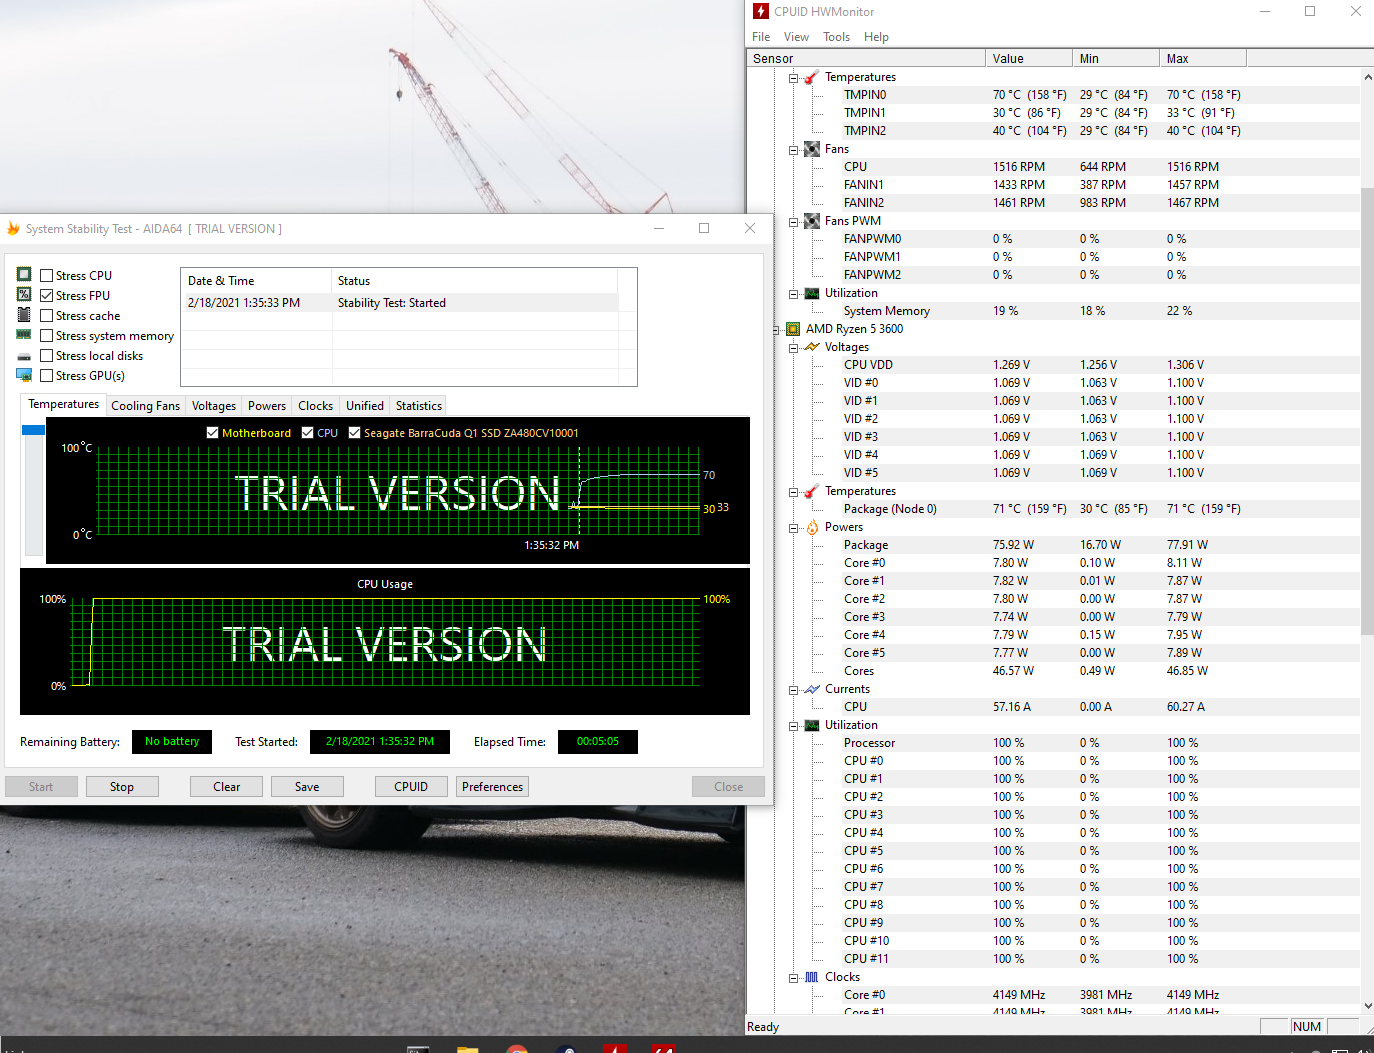Collapse the Processor Utilization node
Screen dimensions: 1374x1053
coord(793,725)
